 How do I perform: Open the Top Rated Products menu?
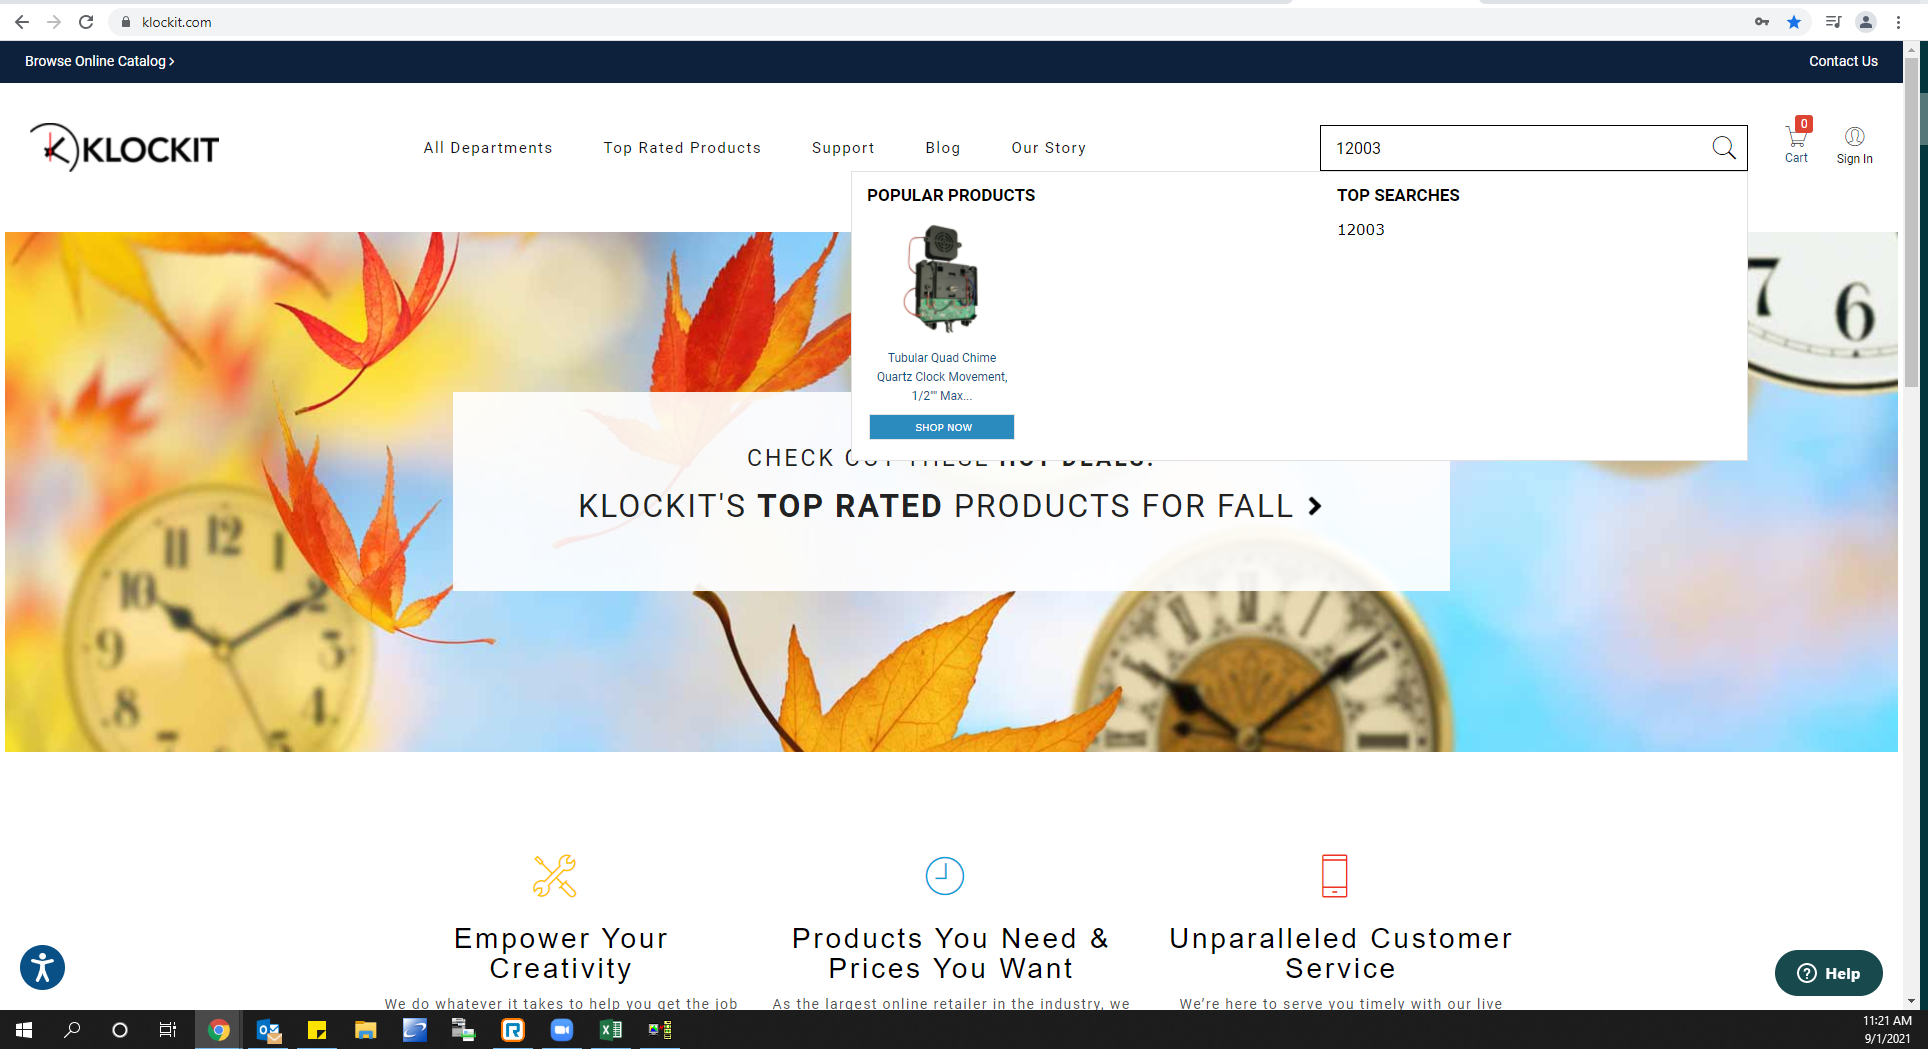tap(682, 148)
